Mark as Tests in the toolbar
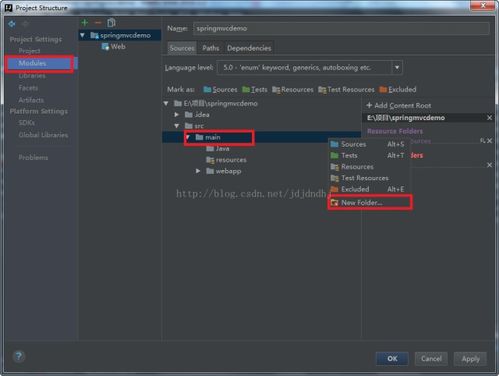This screenshot has height=376, width=499. (x=255, y=89)
